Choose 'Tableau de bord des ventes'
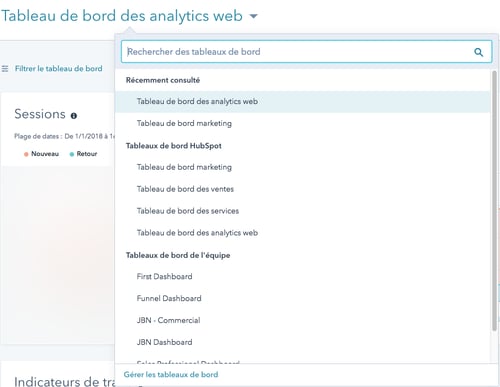 (x=303, y=189)
